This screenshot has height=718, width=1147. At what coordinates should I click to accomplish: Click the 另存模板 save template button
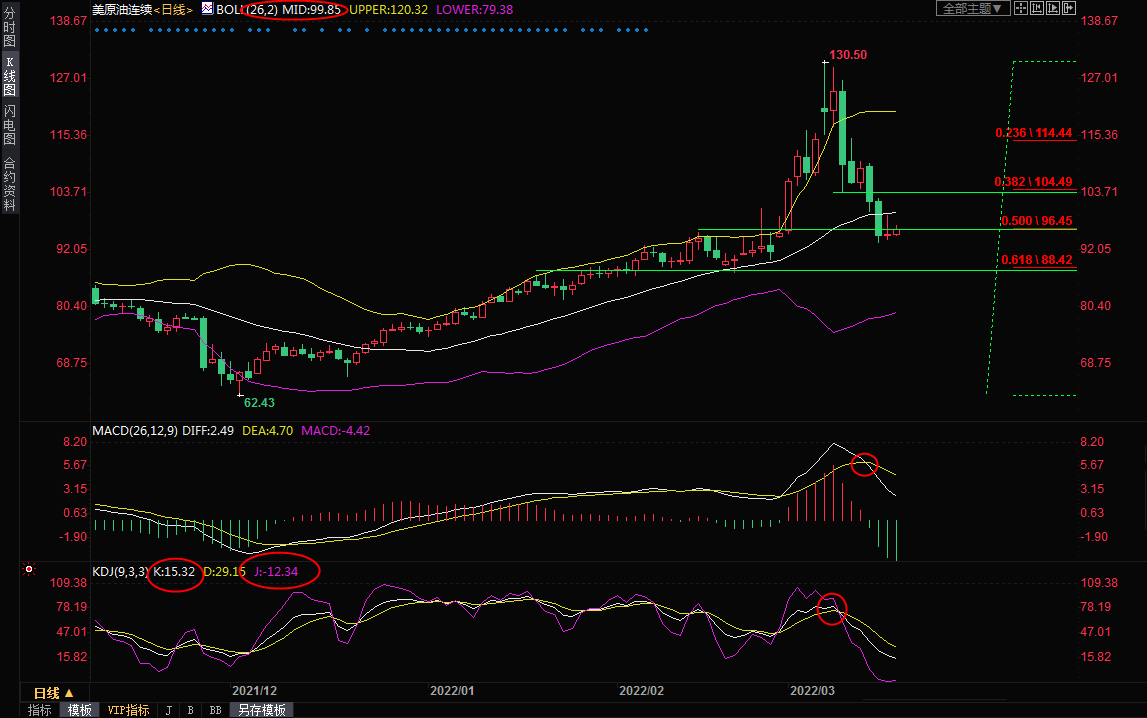[260, 710]
